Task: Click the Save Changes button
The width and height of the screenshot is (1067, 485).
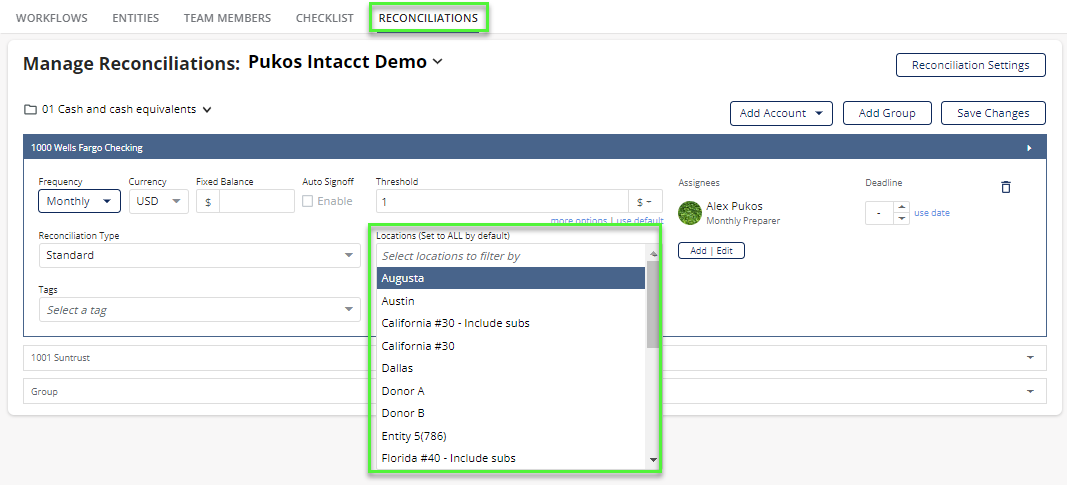Action: [994, 114]
